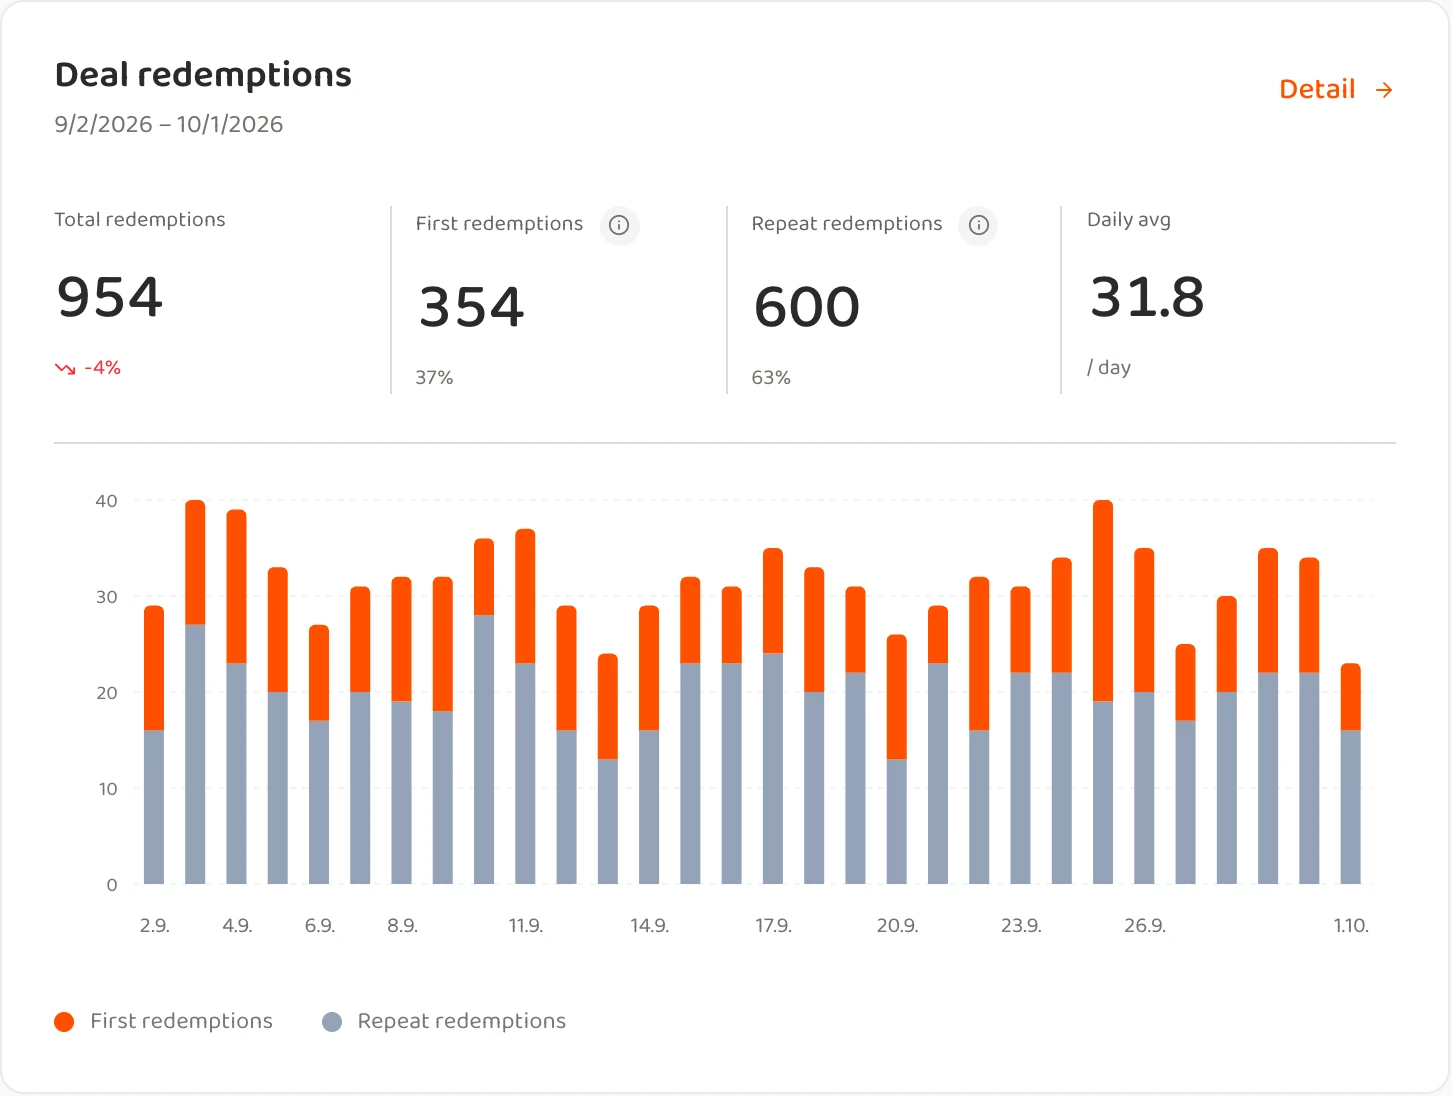The height and width of the screenshot is (1096, 1452).
Task: Click the red downward trend icon near -4%
Action: (x=65, y=369)
